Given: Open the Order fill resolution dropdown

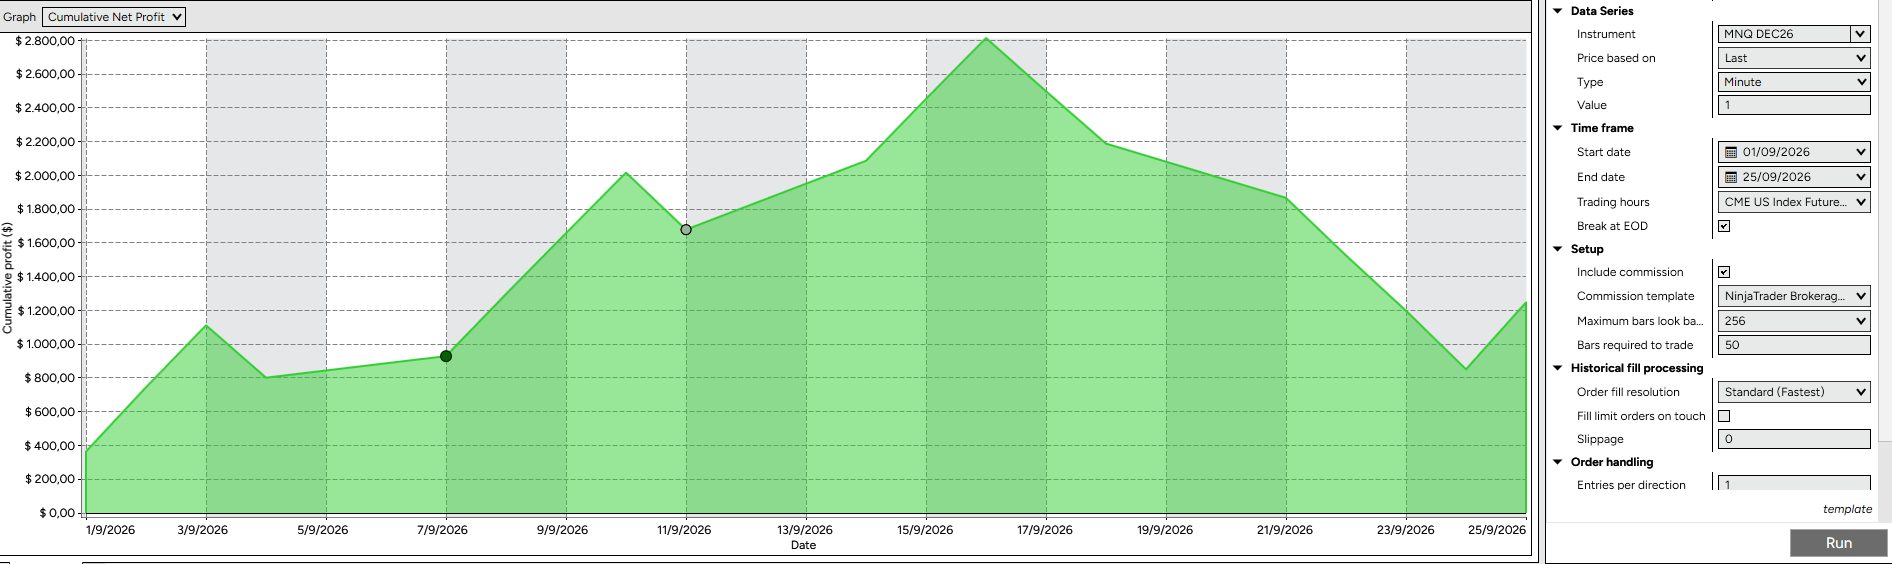Looking at the screenshot, I should pos(1794,392).
